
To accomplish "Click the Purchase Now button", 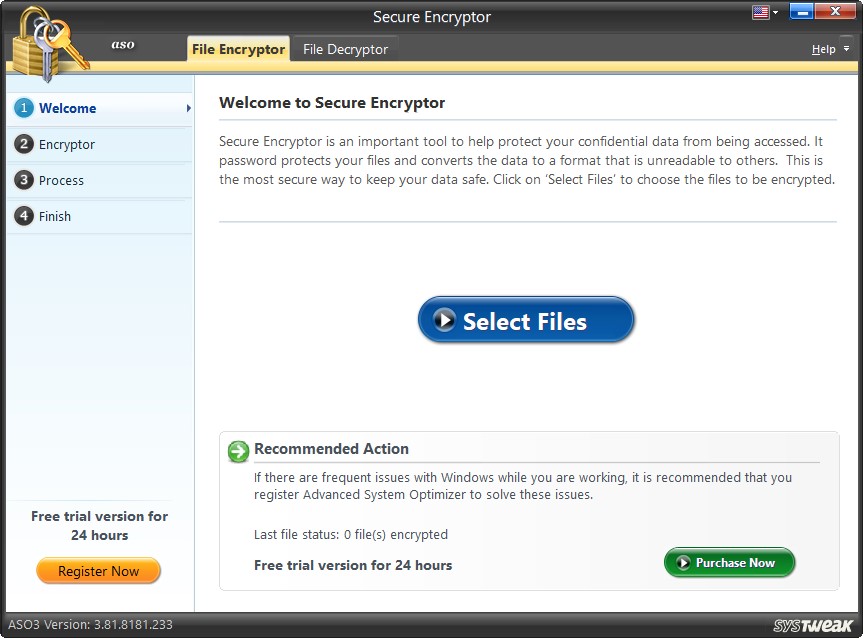I will (729, 562).
